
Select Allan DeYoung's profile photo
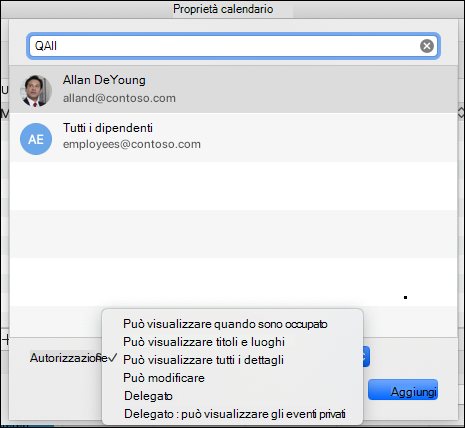[36, 90]
